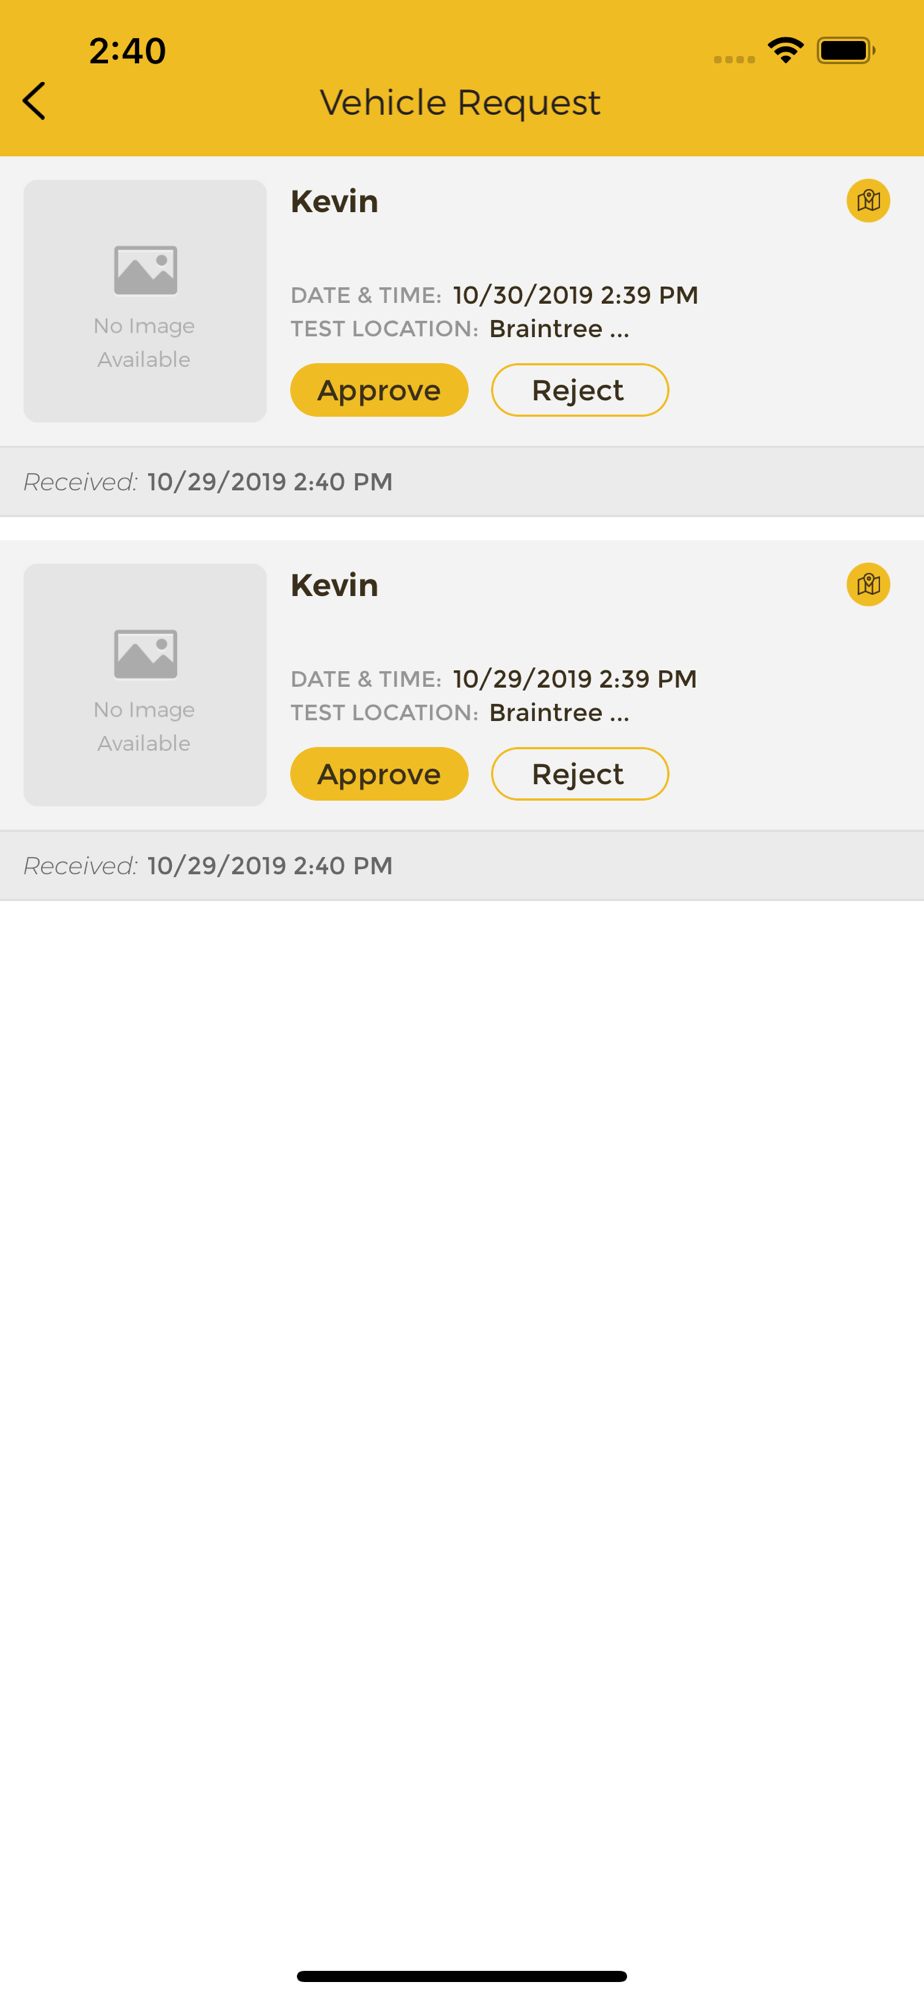This screenshot has height=2000, width=924.
Task: Reject Kevin's 10/30/2019 vehicle request
Action: [580, 390]
